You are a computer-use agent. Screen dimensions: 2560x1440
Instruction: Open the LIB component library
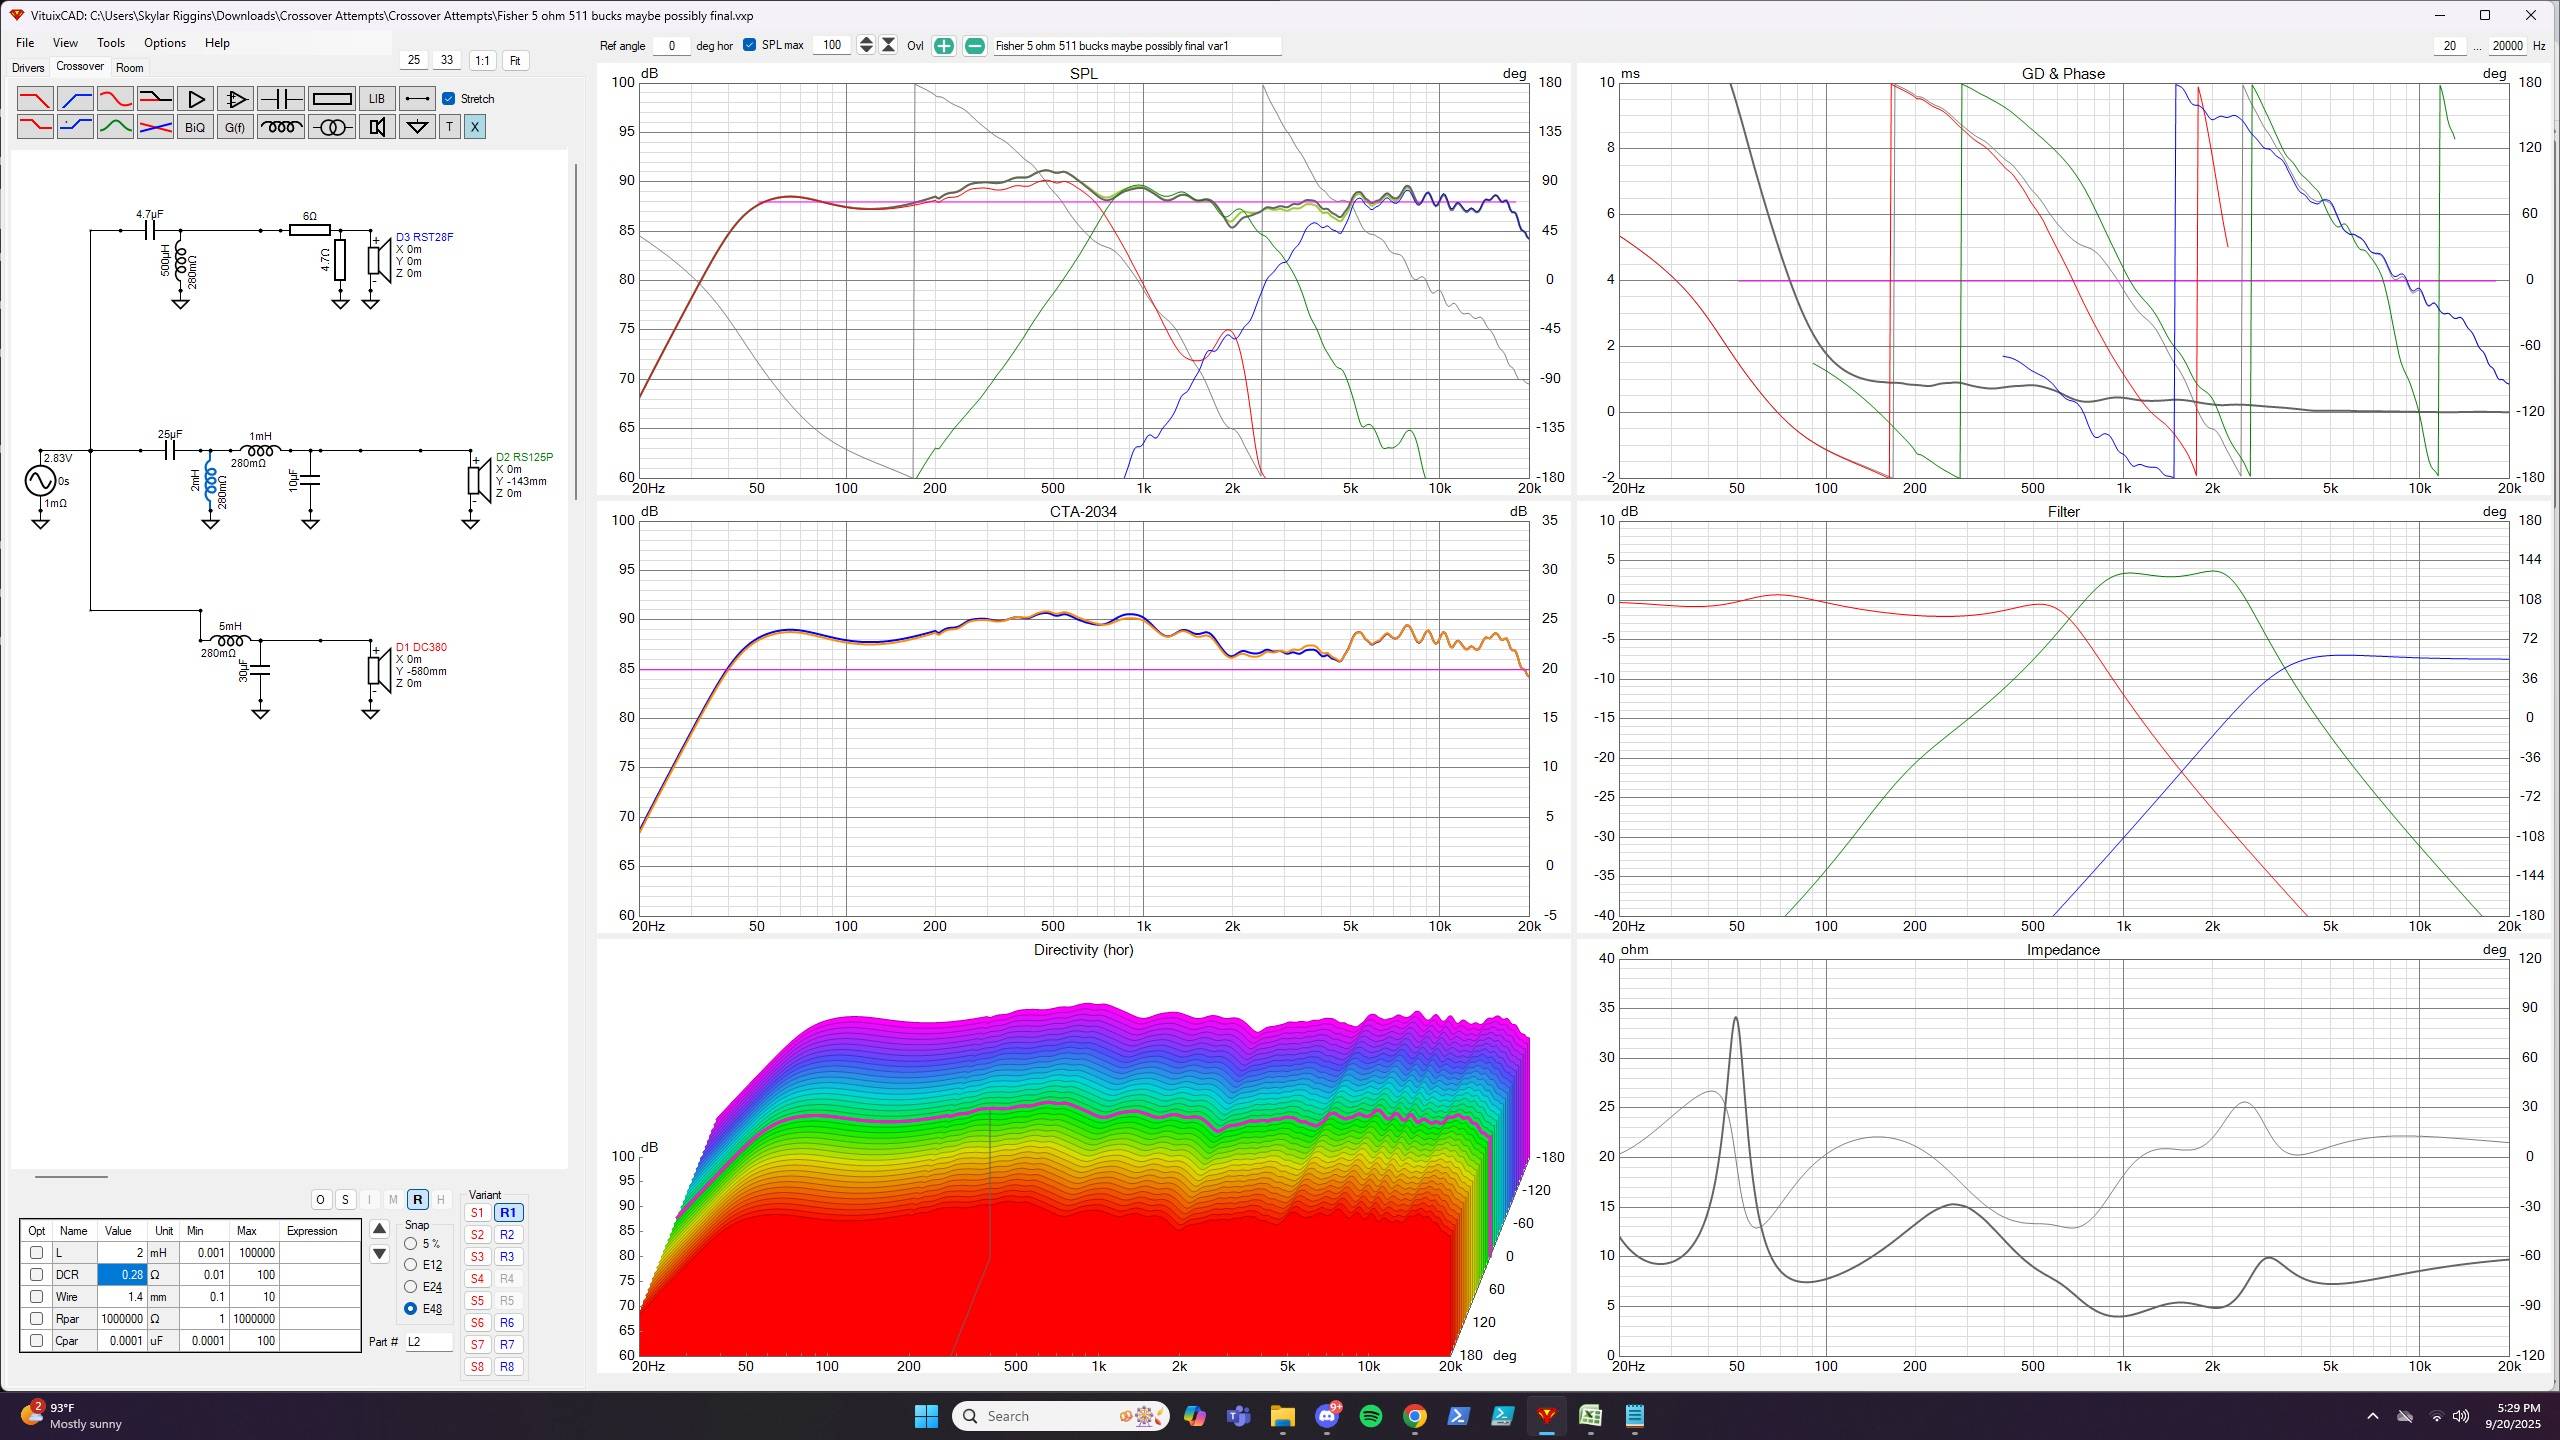click(377, 99)
